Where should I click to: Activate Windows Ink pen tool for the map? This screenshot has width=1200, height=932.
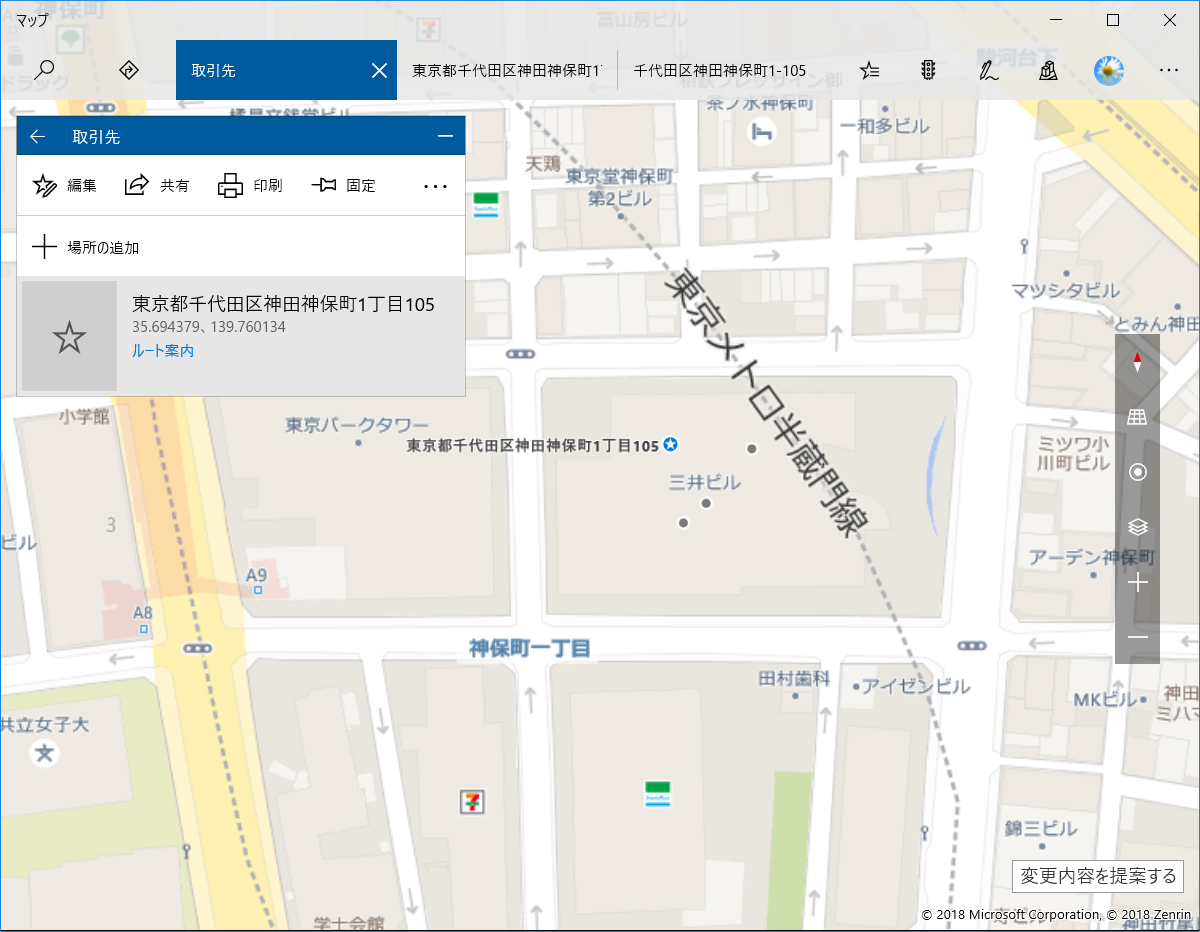(988, 70)
